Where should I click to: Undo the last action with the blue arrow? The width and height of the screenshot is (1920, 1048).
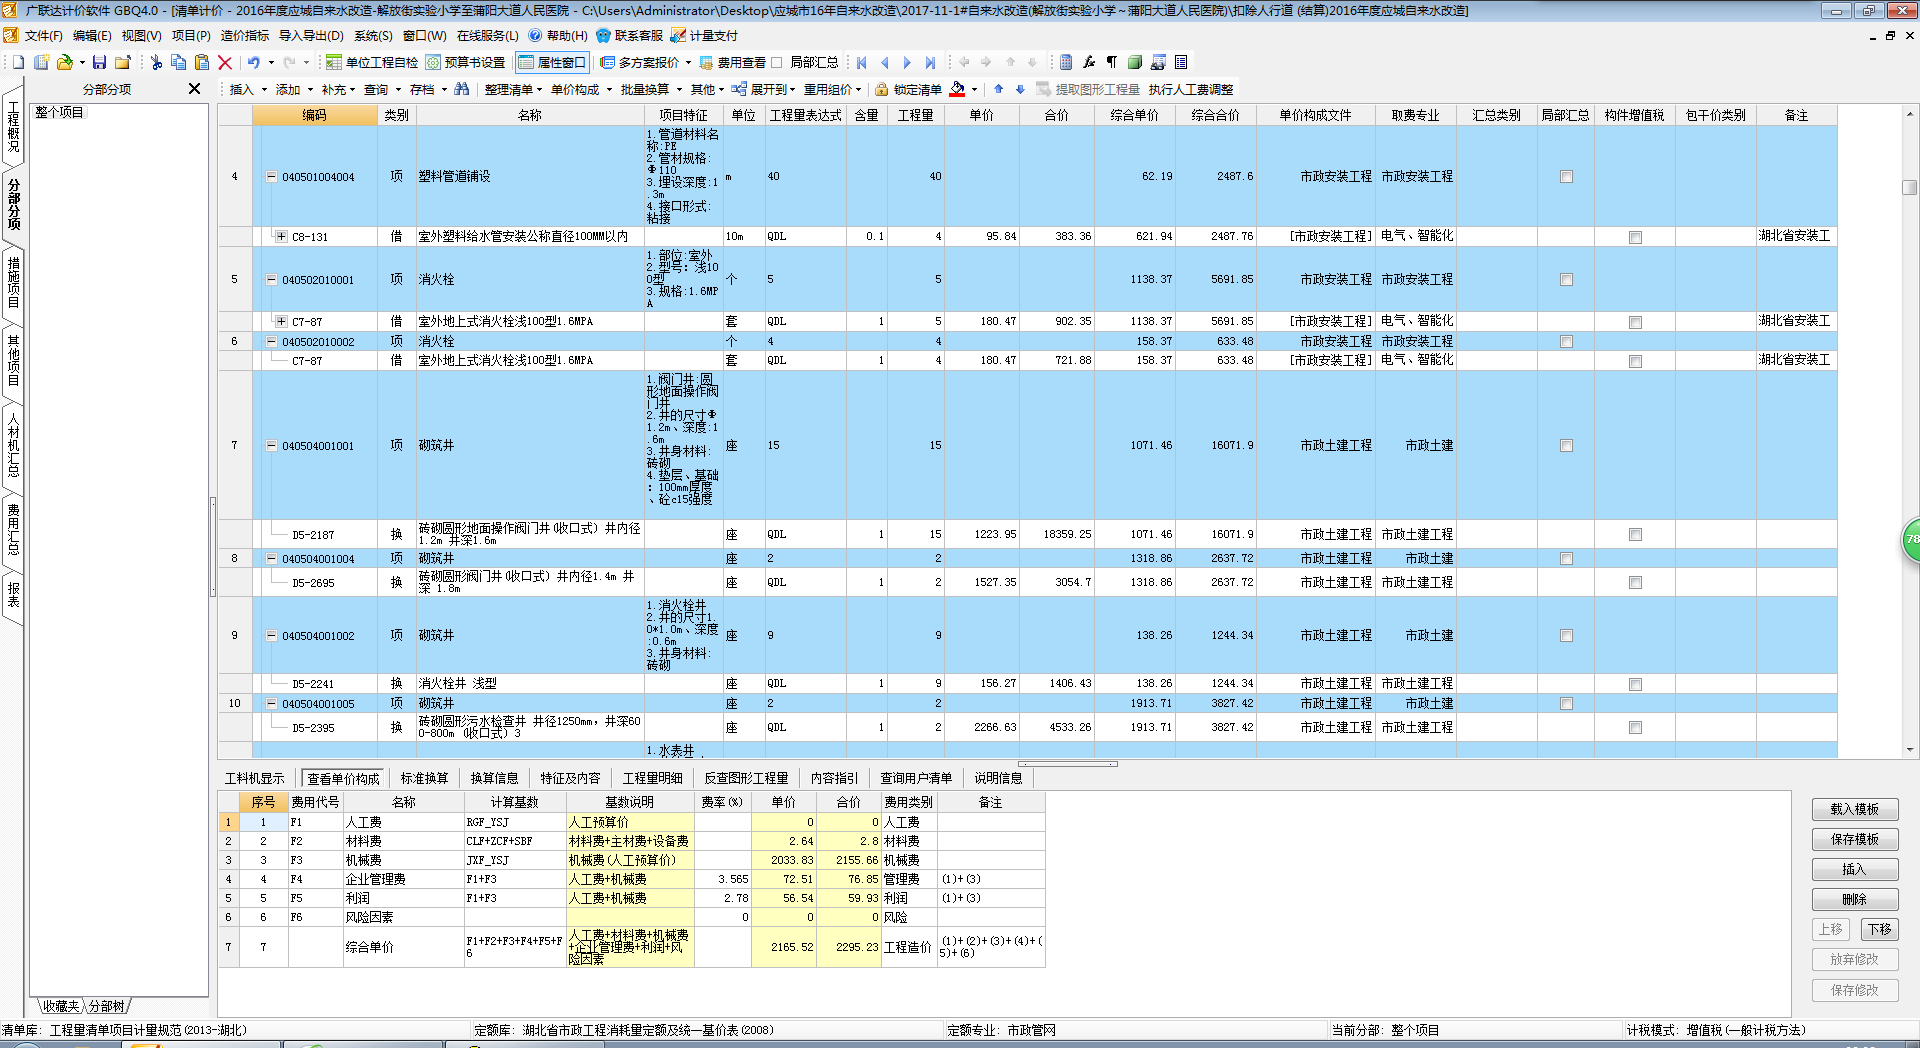click(x=254, y=62)
